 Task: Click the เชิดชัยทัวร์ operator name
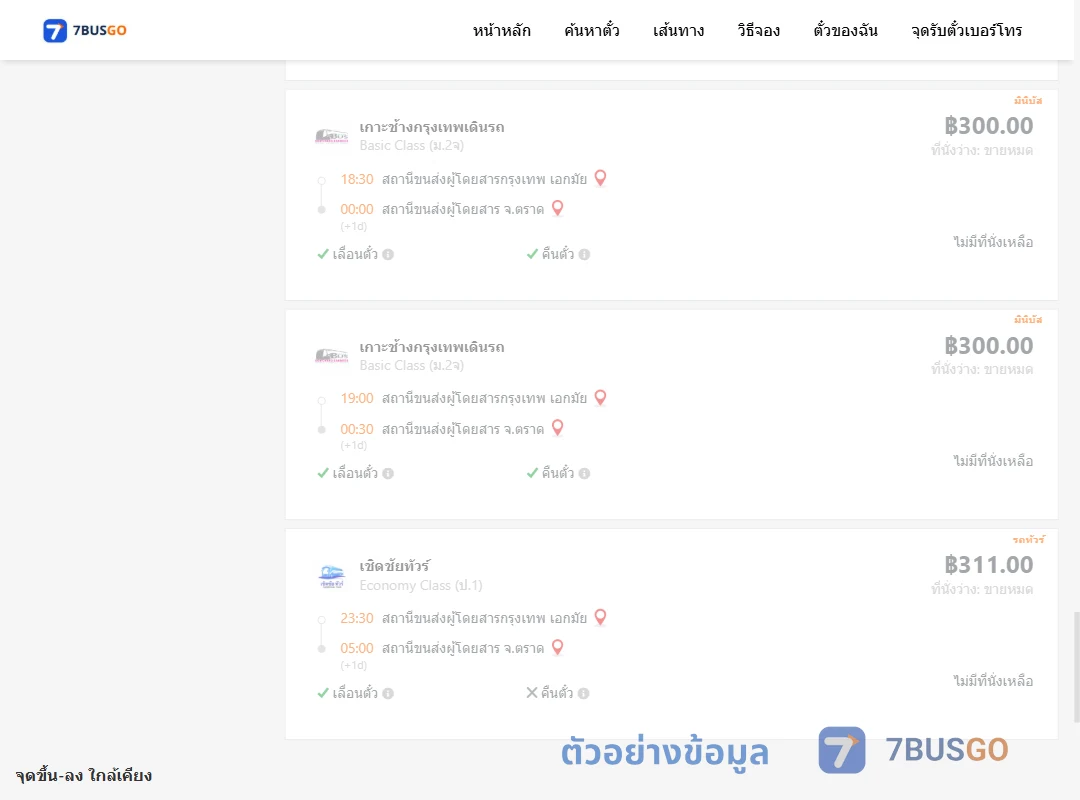click(x=395, y=566)
